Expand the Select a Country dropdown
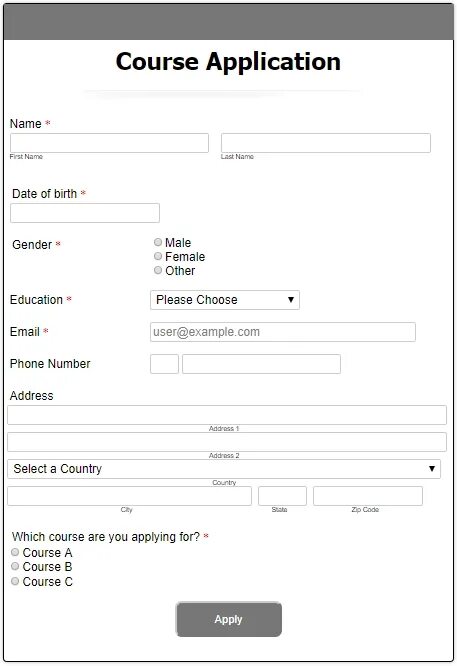The width and height of the screenshot is (457, 666). pos(224,469)
